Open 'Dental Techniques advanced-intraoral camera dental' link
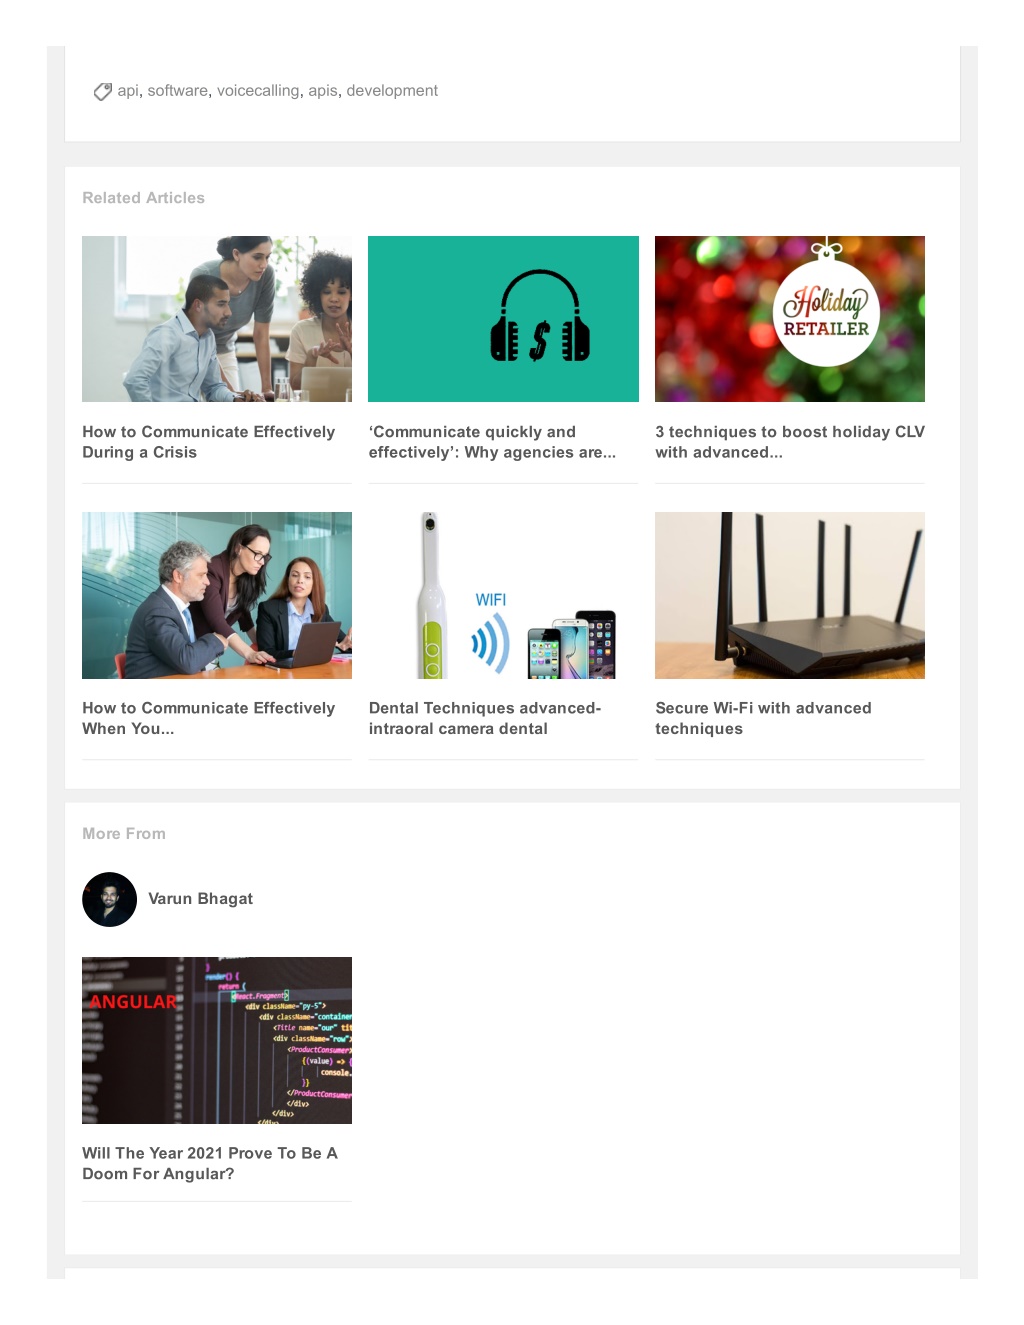Screen dimensions: 1024x1325 [x=485, y=718]
